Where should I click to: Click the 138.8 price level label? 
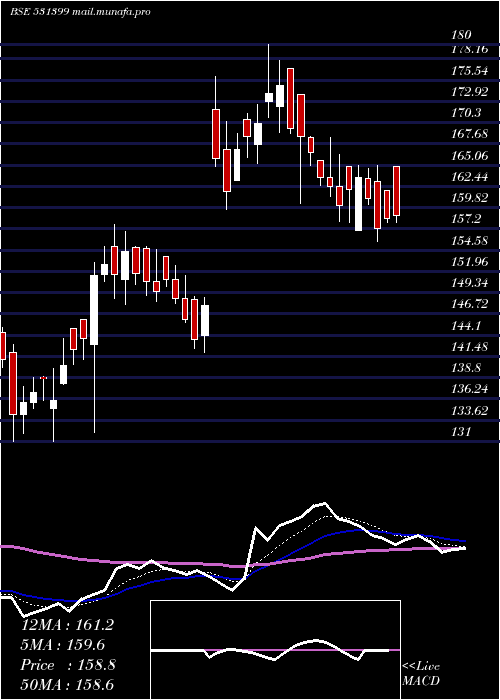(464, 368)
